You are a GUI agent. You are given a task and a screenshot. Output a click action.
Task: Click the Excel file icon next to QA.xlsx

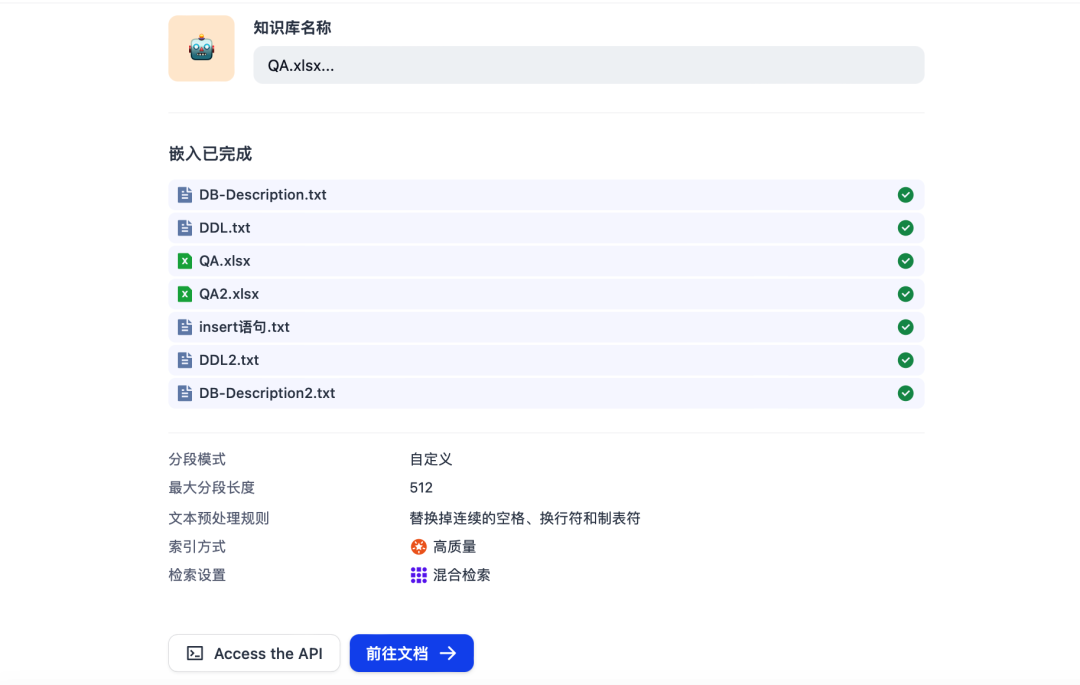[x=185, y=260]
